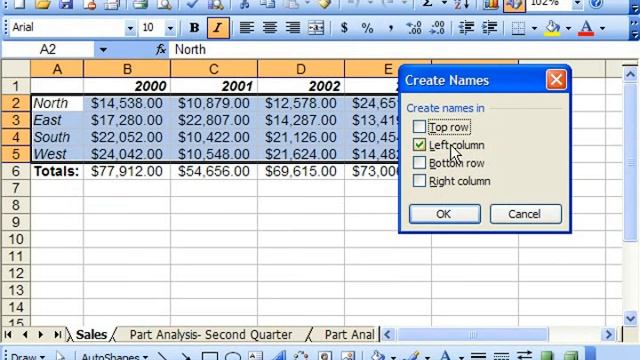The height and width of the screenshot is (360, 640).
Task: Go to last sheet tab arrow
Action: pyautogui.click(x=58, y=335)
